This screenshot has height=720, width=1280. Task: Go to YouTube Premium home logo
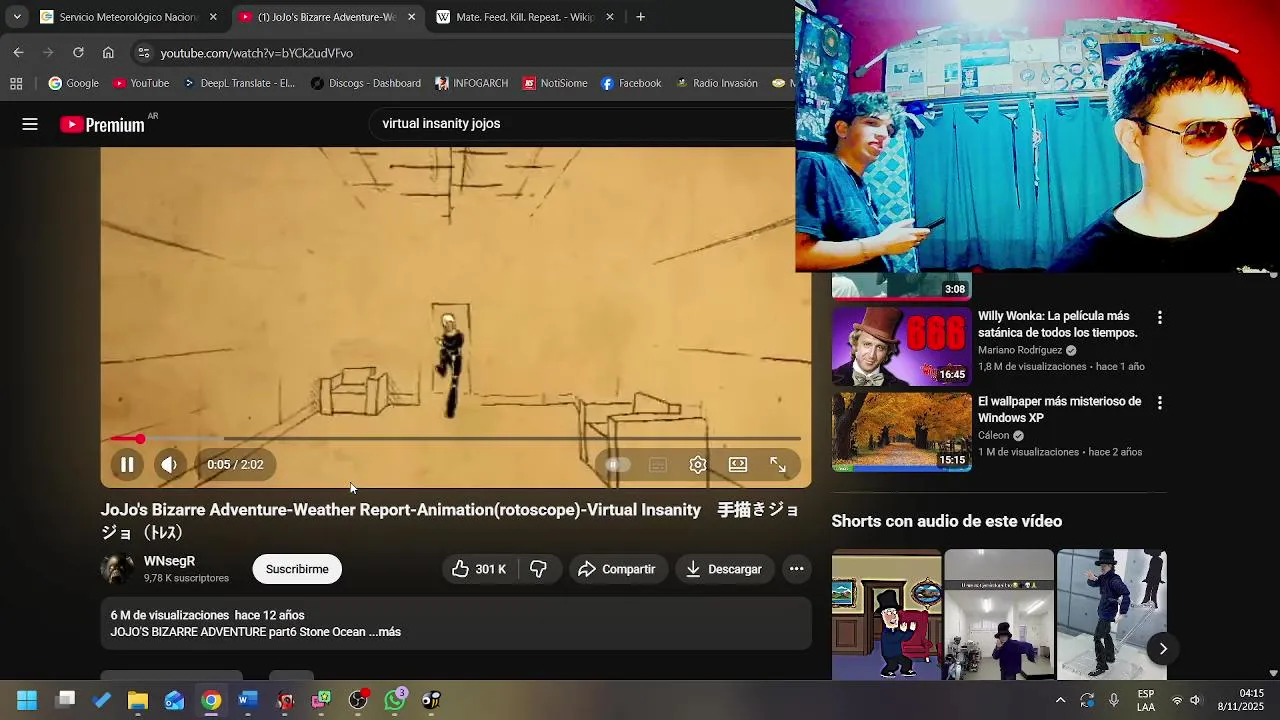[x=102, y=124]
